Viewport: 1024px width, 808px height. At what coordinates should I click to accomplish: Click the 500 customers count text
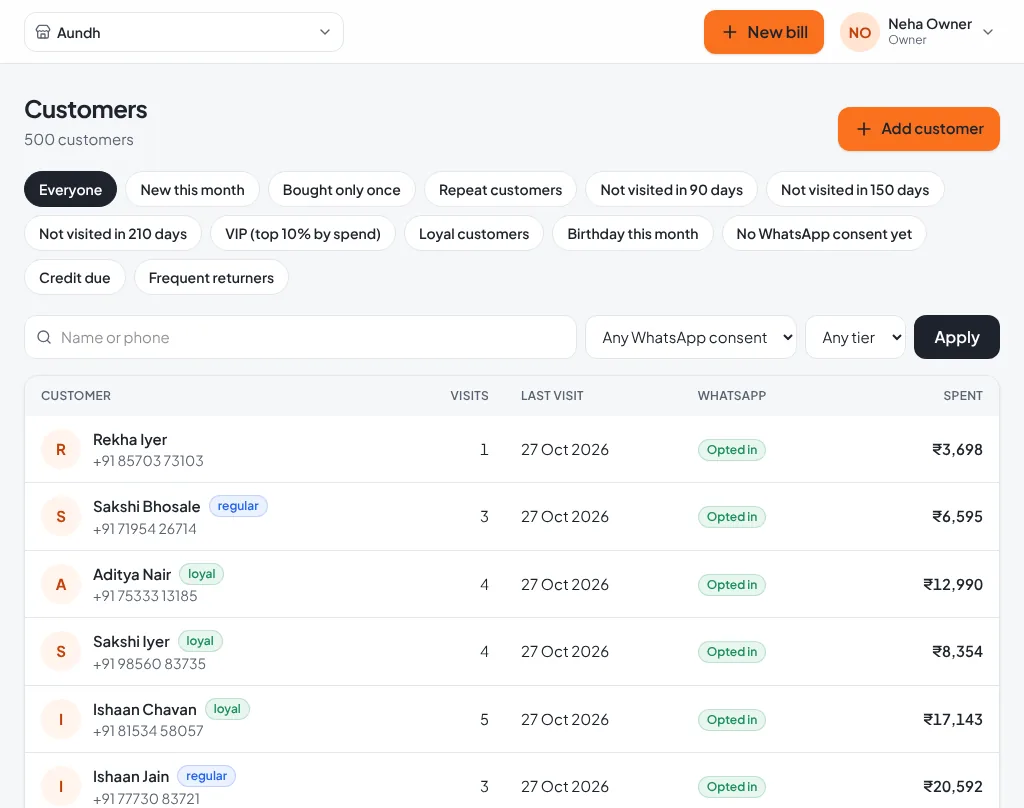[x=79, y=140]
